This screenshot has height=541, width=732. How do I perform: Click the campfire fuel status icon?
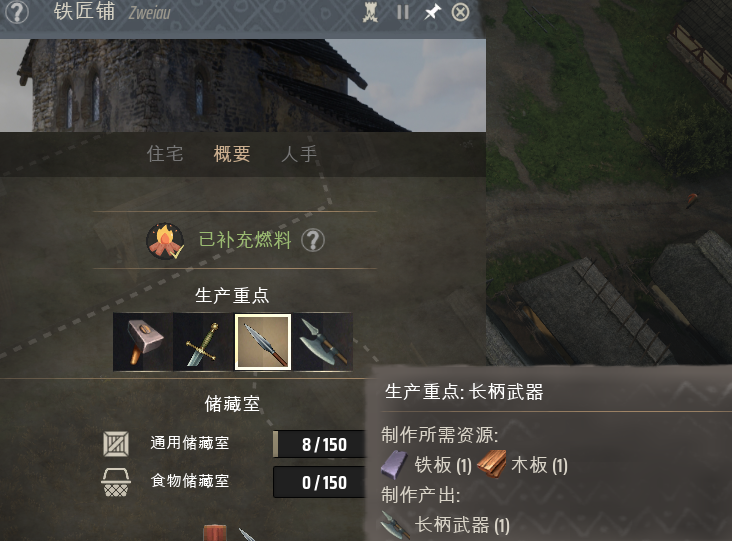click(x=165, y=241)
